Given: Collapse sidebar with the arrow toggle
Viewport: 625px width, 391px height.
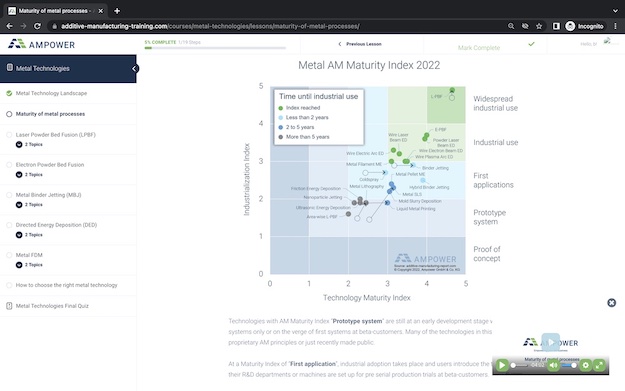Looking at the screenshot, I should pyautogui.click(x=135, y=69).
